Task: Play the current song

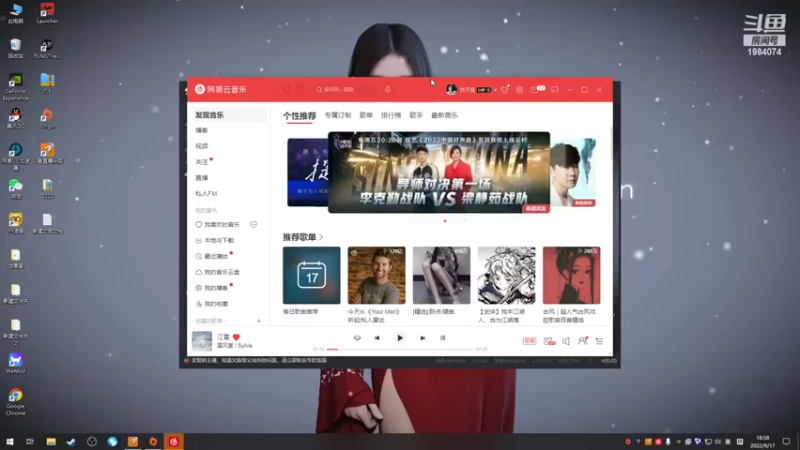Action: point(400,338)
